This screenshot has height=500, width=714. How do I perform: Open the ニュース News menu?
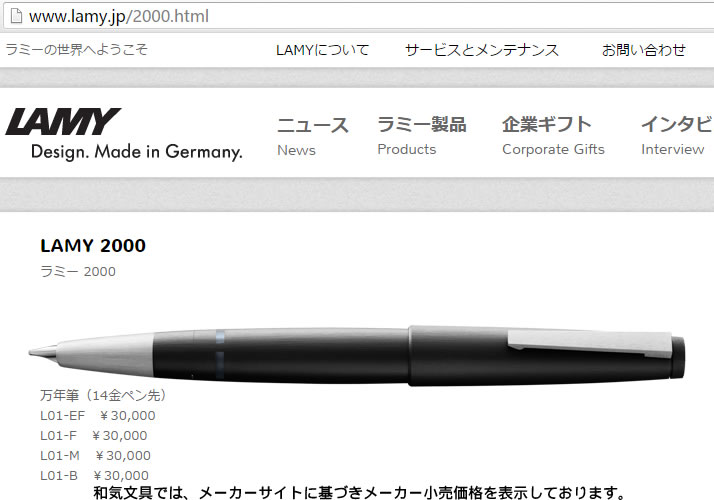[313, 135]
